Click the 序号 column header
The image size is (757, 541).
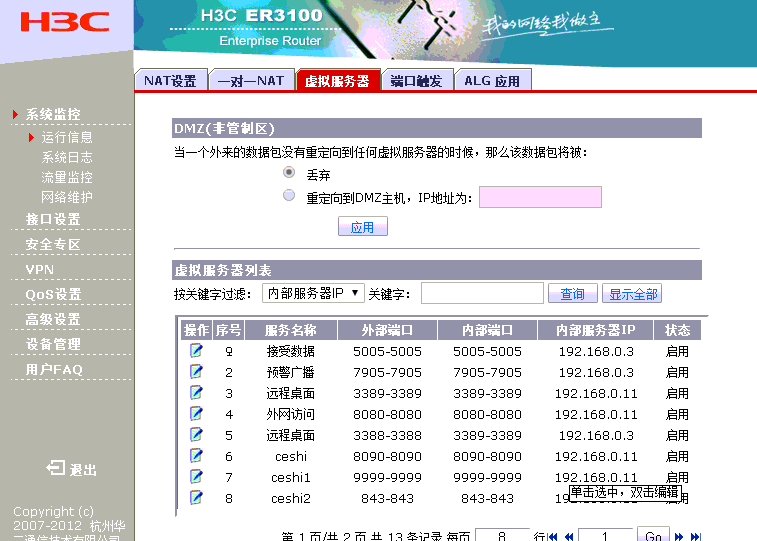(x=228, y=330)
